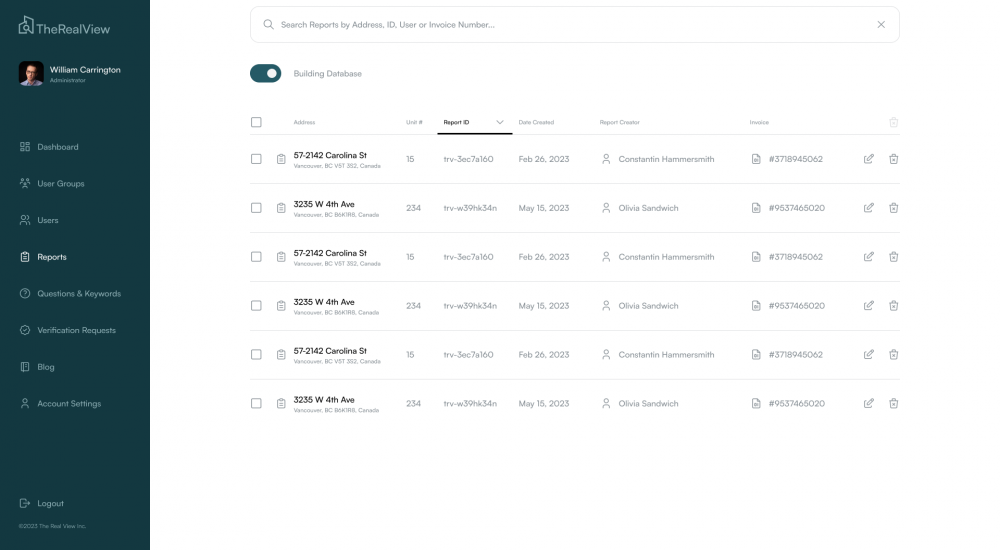Click the trash icon in the table header
This screenshot has width=1000, height=550.
(894, 122)
